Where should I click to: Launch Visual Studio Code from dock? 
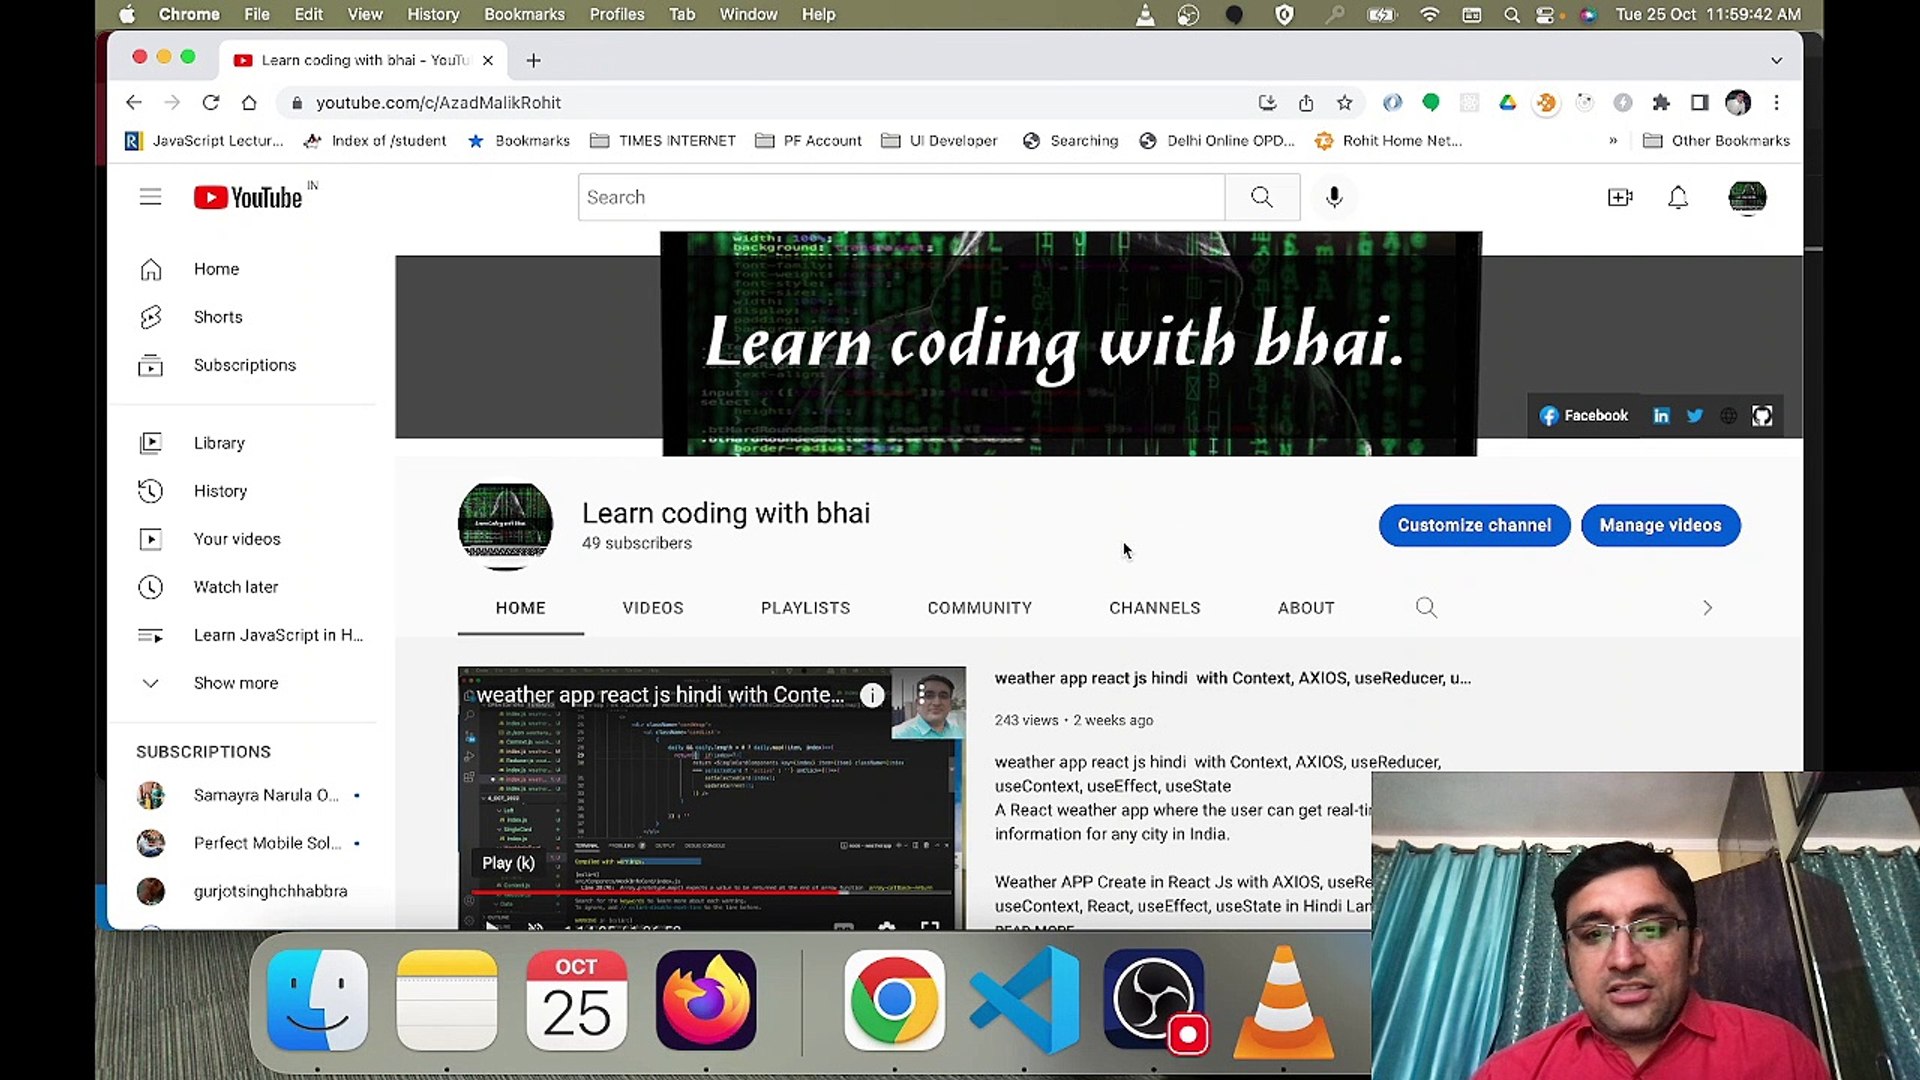tap(1024, 1000)
